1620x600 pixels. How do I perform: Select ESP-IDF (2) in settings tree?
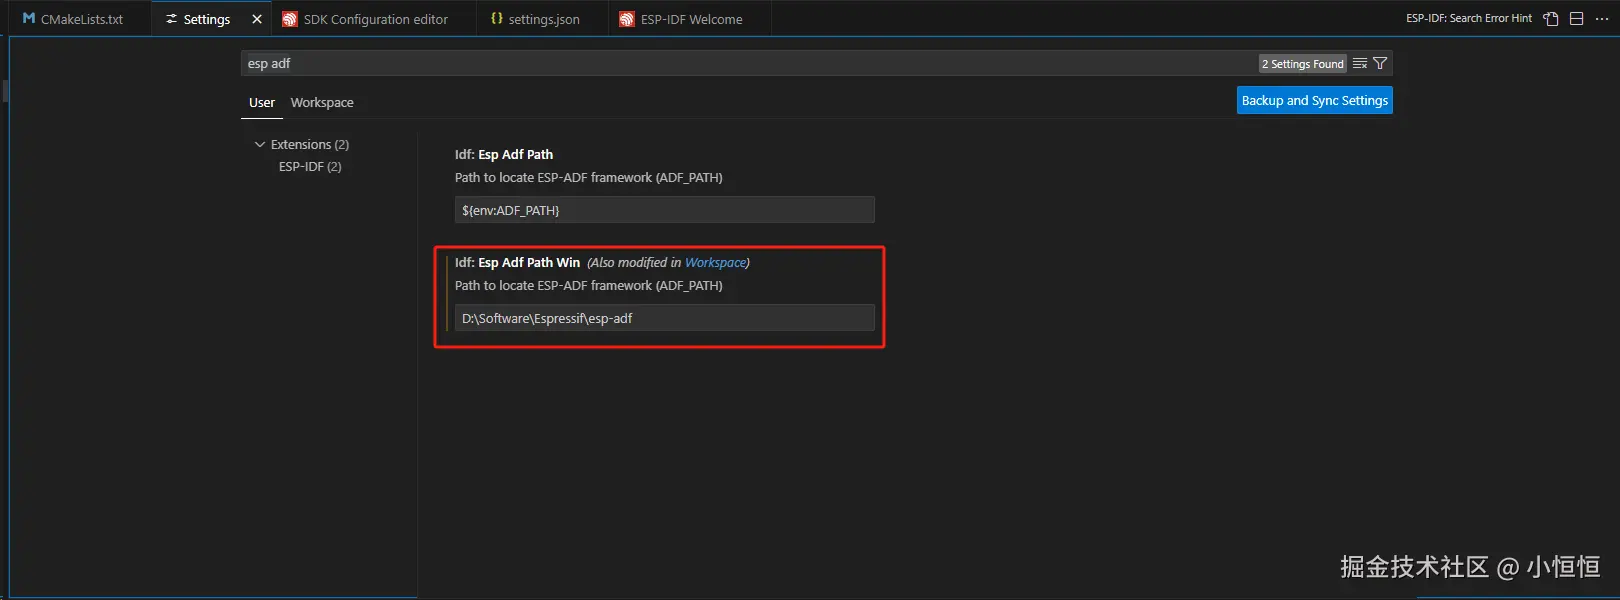(x=310, y=166)
